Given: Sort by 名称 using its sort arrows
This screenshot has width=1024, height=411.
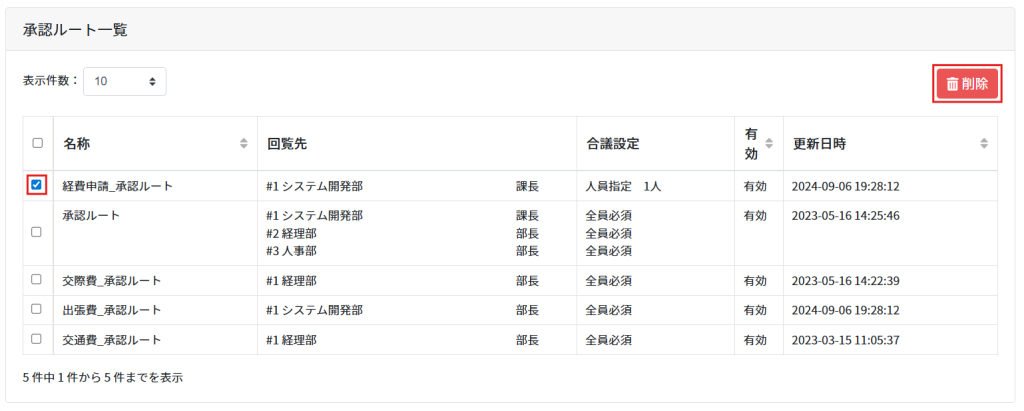Looking at the screenshot, I should [243, 144].
